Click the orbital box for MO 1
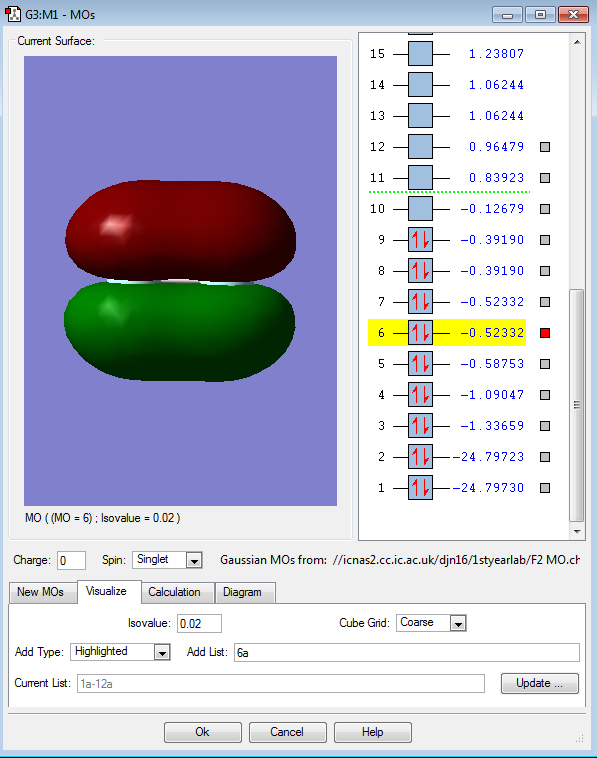 tap(420, 488)
